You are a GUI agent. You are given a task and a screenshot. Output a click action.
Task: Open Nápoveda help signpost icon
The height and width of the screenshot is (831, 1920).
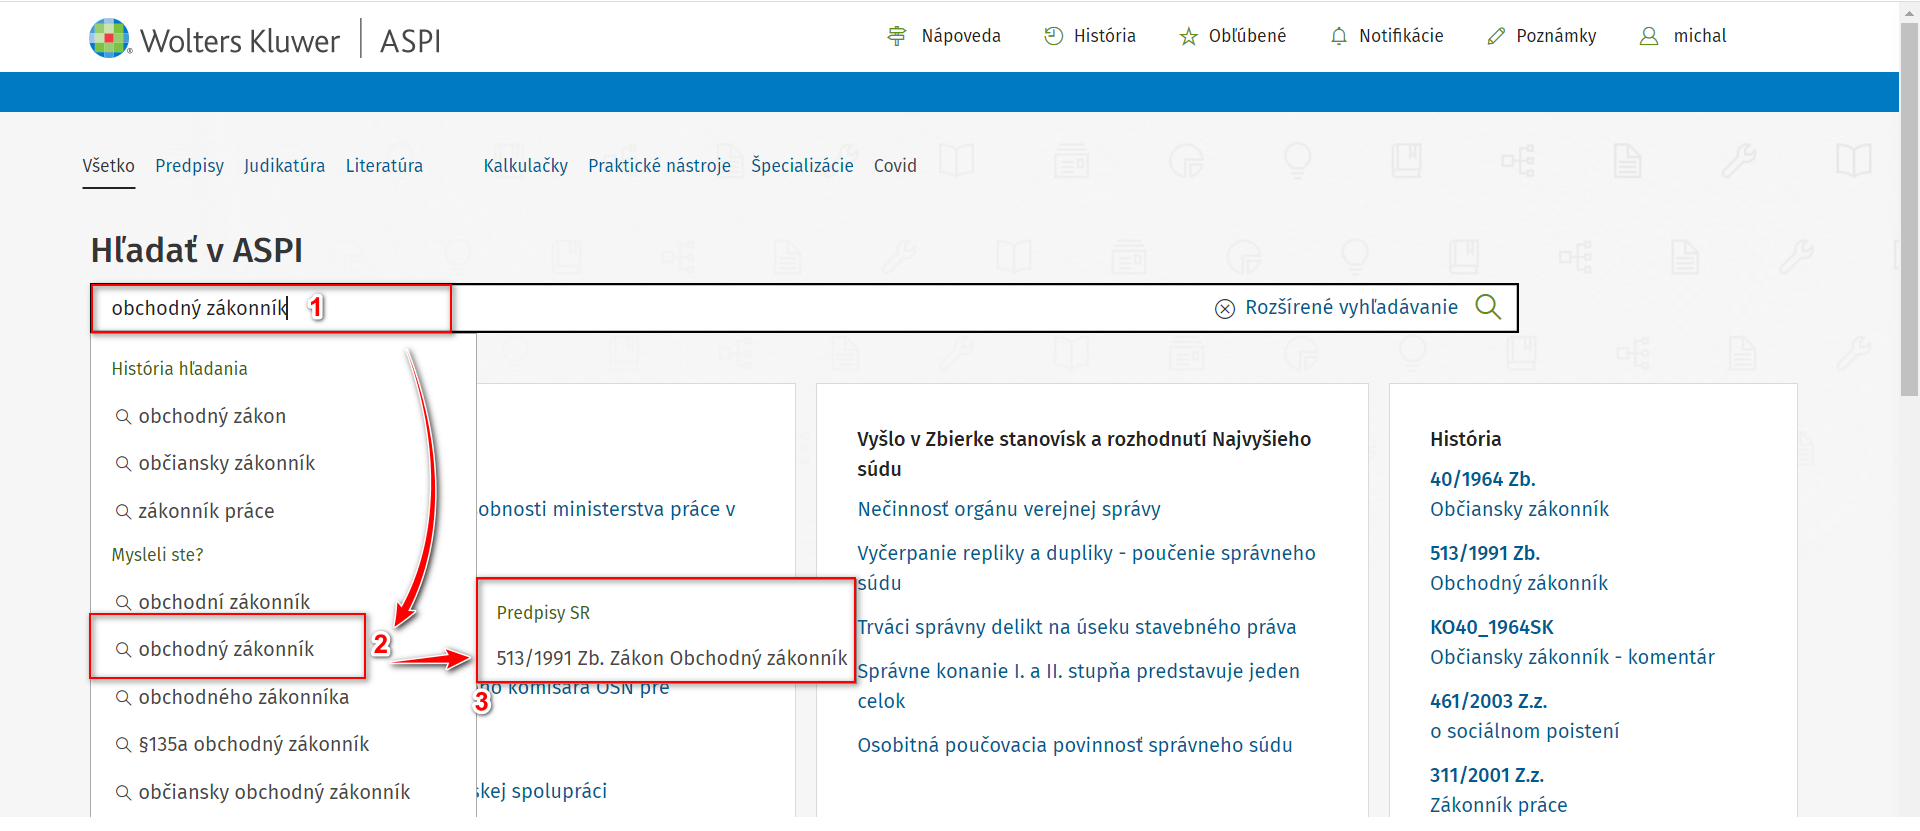(896, 36)
